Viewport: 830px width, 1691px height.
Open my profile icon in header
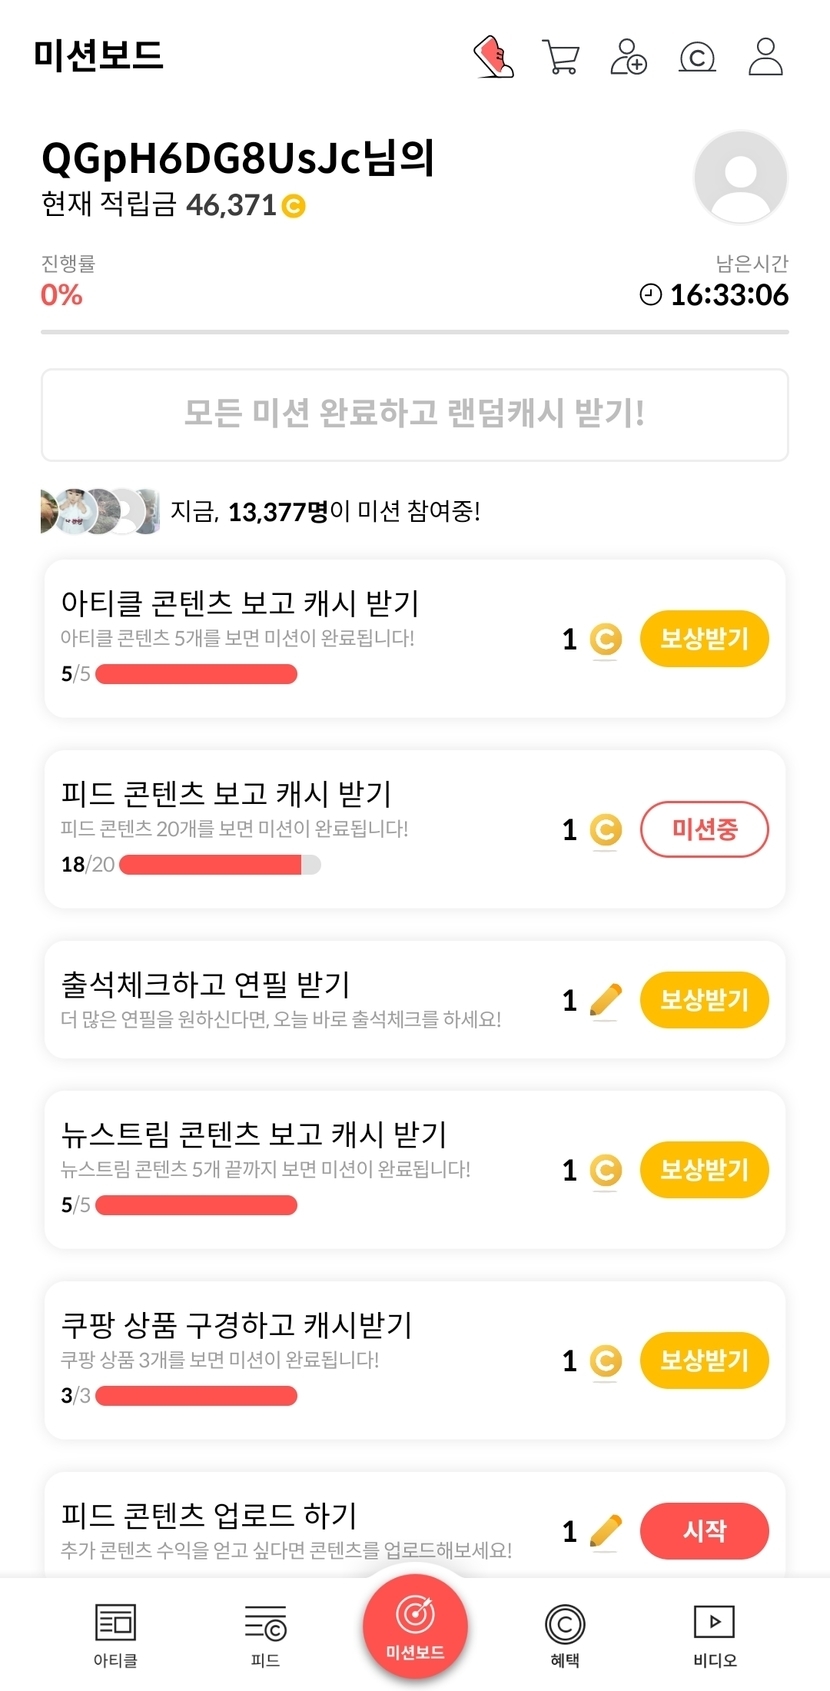point(765,57)
